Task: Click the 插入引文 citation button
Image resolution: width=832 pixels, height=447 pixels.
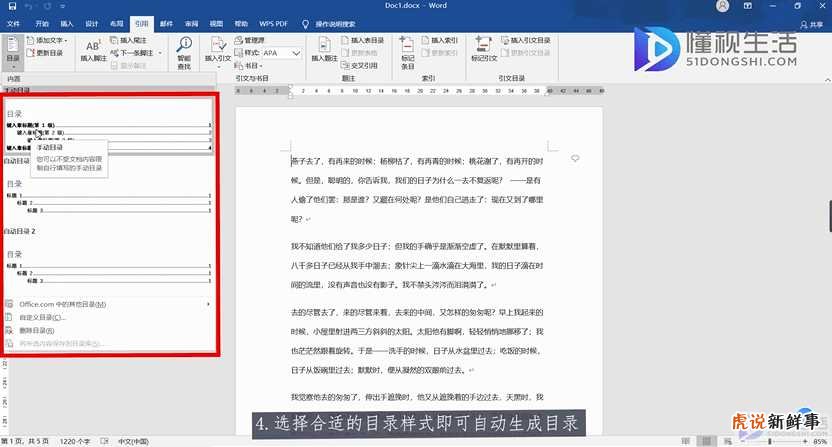Action: click(218, 51)
